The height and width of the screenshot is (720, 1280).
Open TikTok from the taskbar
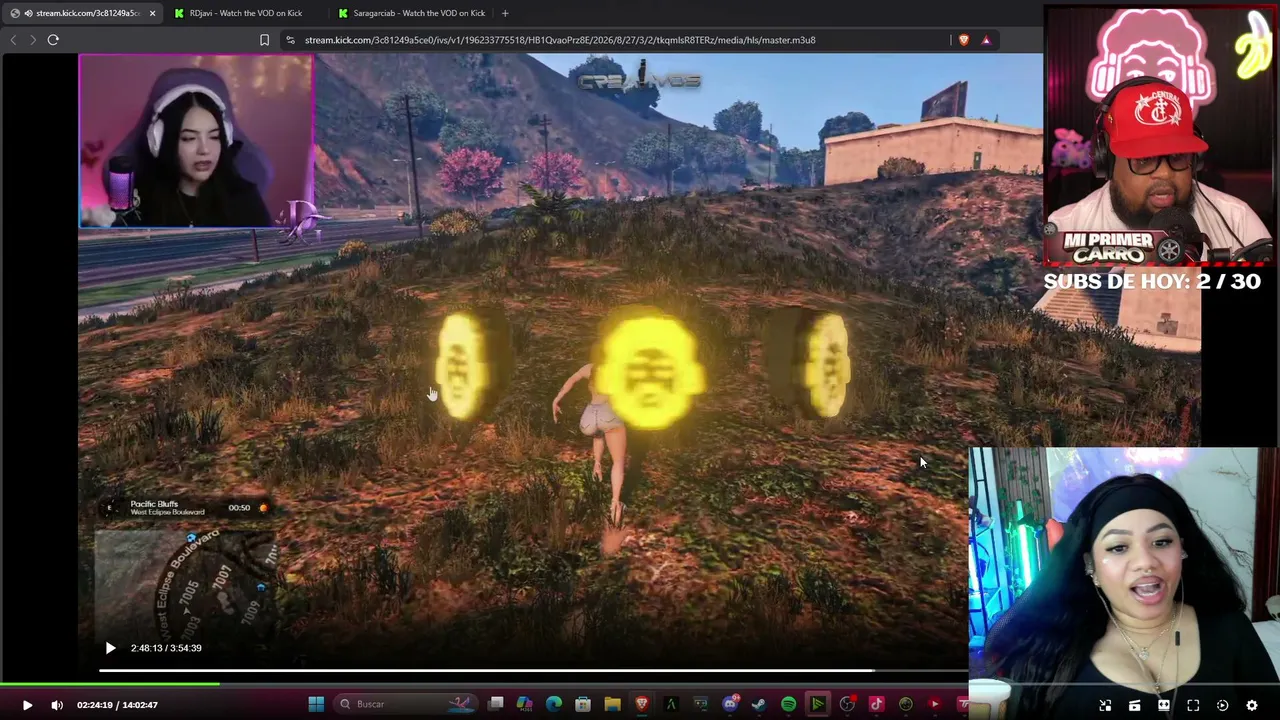876,704
